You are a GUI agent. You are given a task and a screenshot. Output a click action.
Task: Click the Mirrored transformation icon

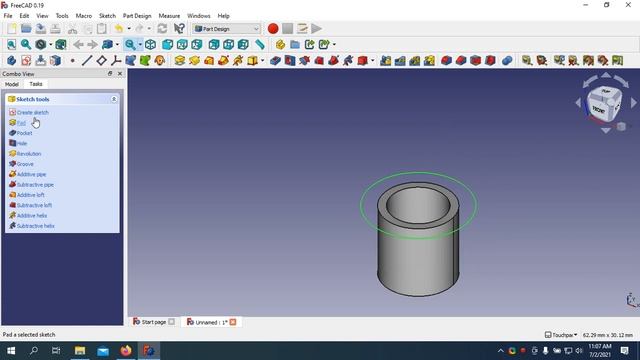tap(386, 61)
